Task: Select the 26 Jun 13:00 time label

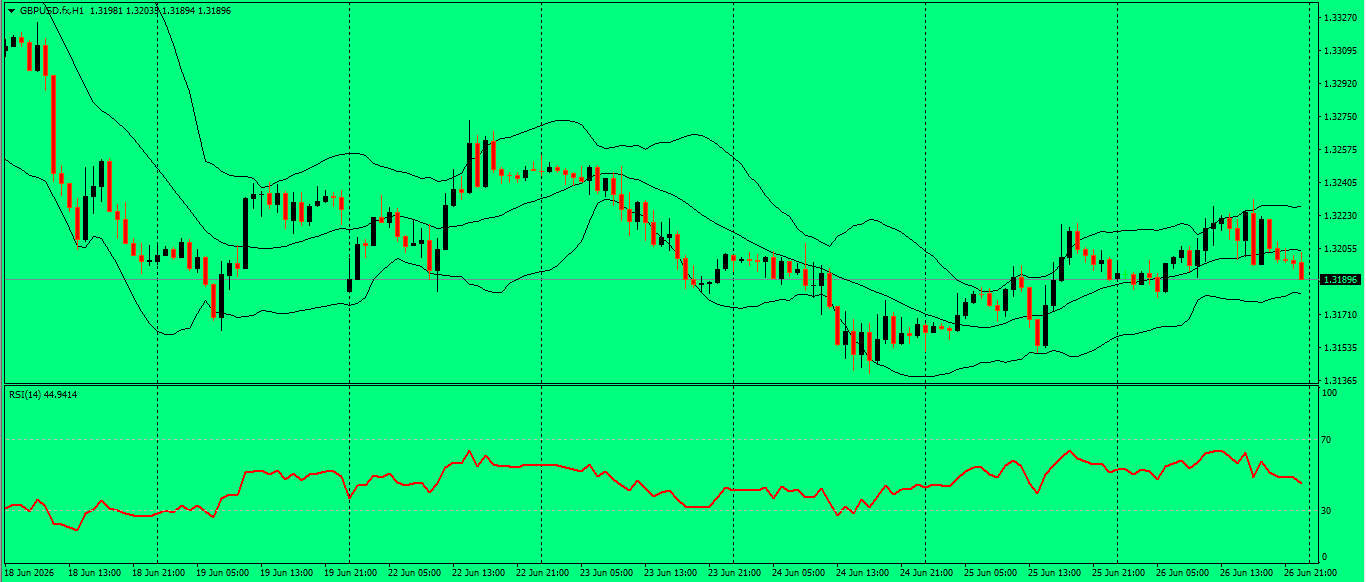Action: click(1246, 573)
